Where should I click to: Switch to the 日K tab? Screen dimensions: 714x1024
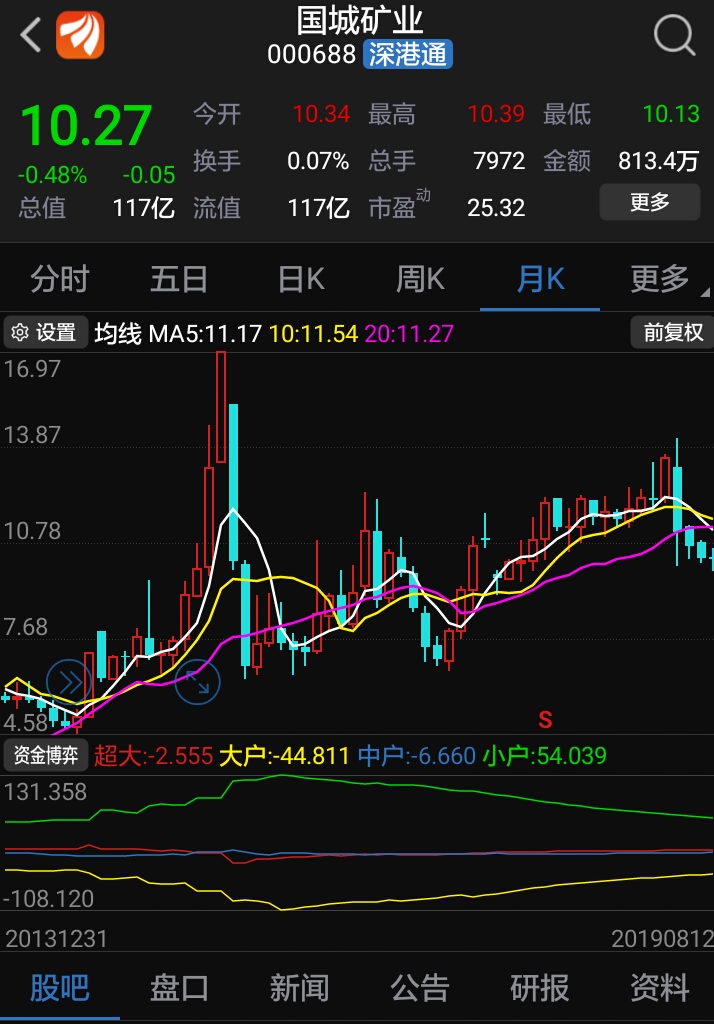pos(301,279)
